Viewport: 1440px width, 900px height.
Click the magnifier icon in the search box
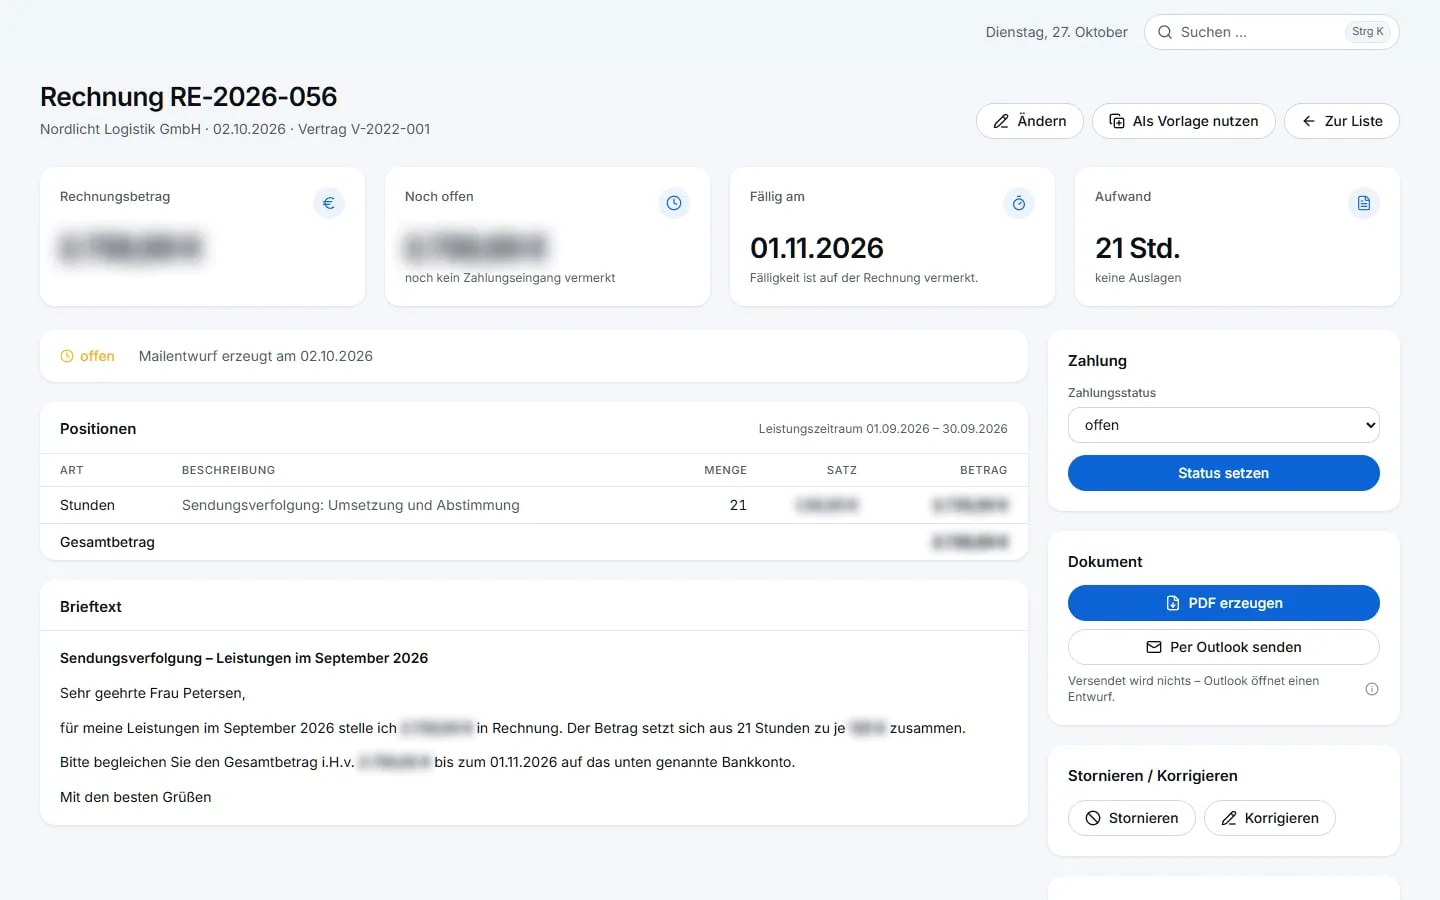pyautogui.click(x=1165, y=32)
